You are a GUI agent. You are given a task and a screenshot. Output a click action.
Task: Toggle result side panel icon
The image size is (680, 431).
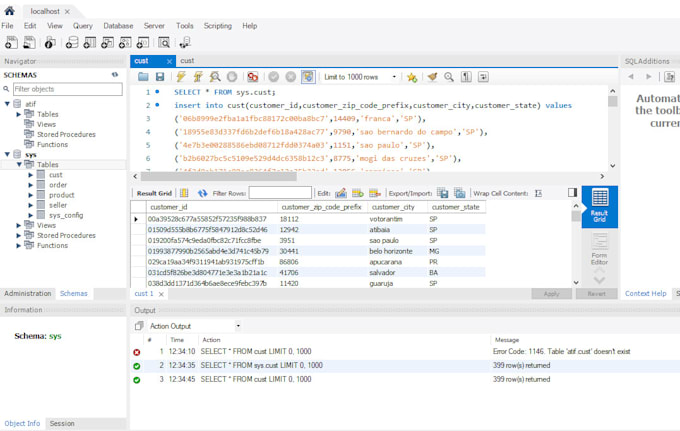click(572, 193)
